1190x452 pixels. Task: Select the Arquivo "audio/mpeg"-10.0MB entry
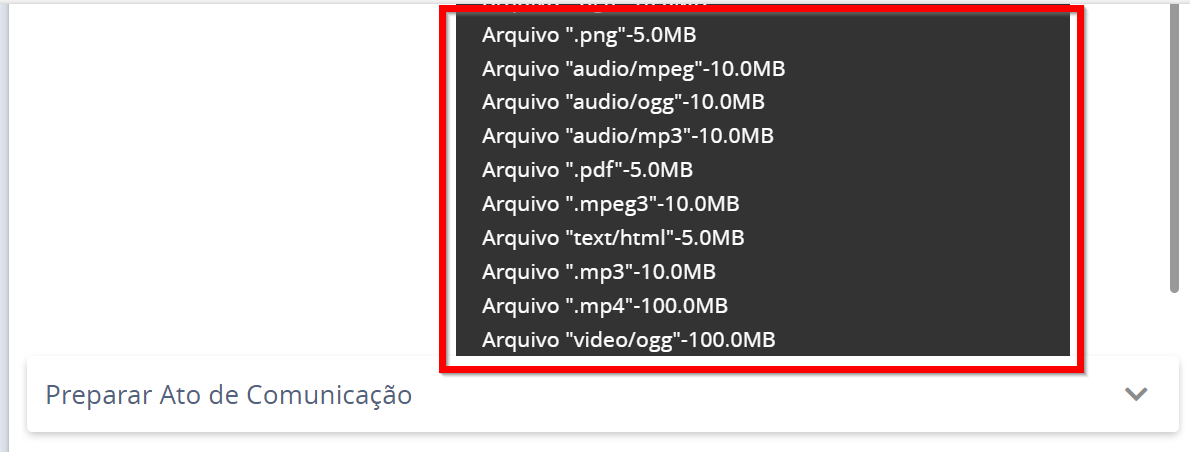pos(634,69)
